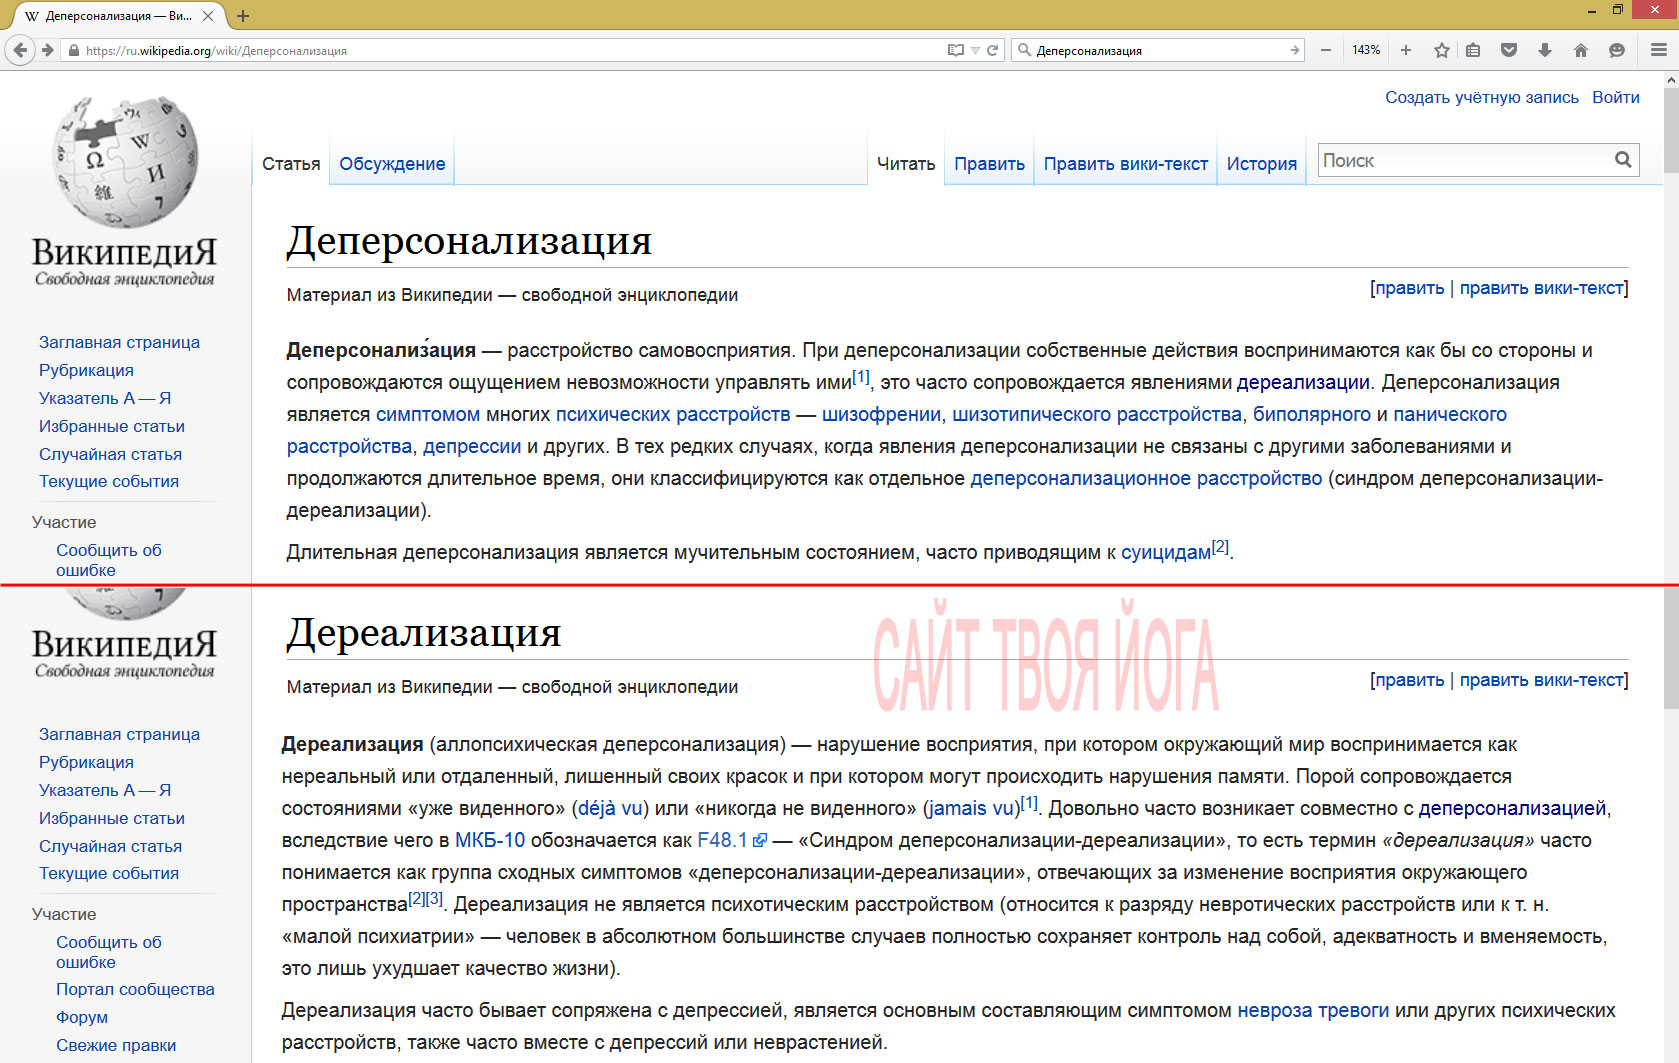The image size is (1679, 1063).
Task: Go back using the browser back arrow
Action: tap(20, 50)
